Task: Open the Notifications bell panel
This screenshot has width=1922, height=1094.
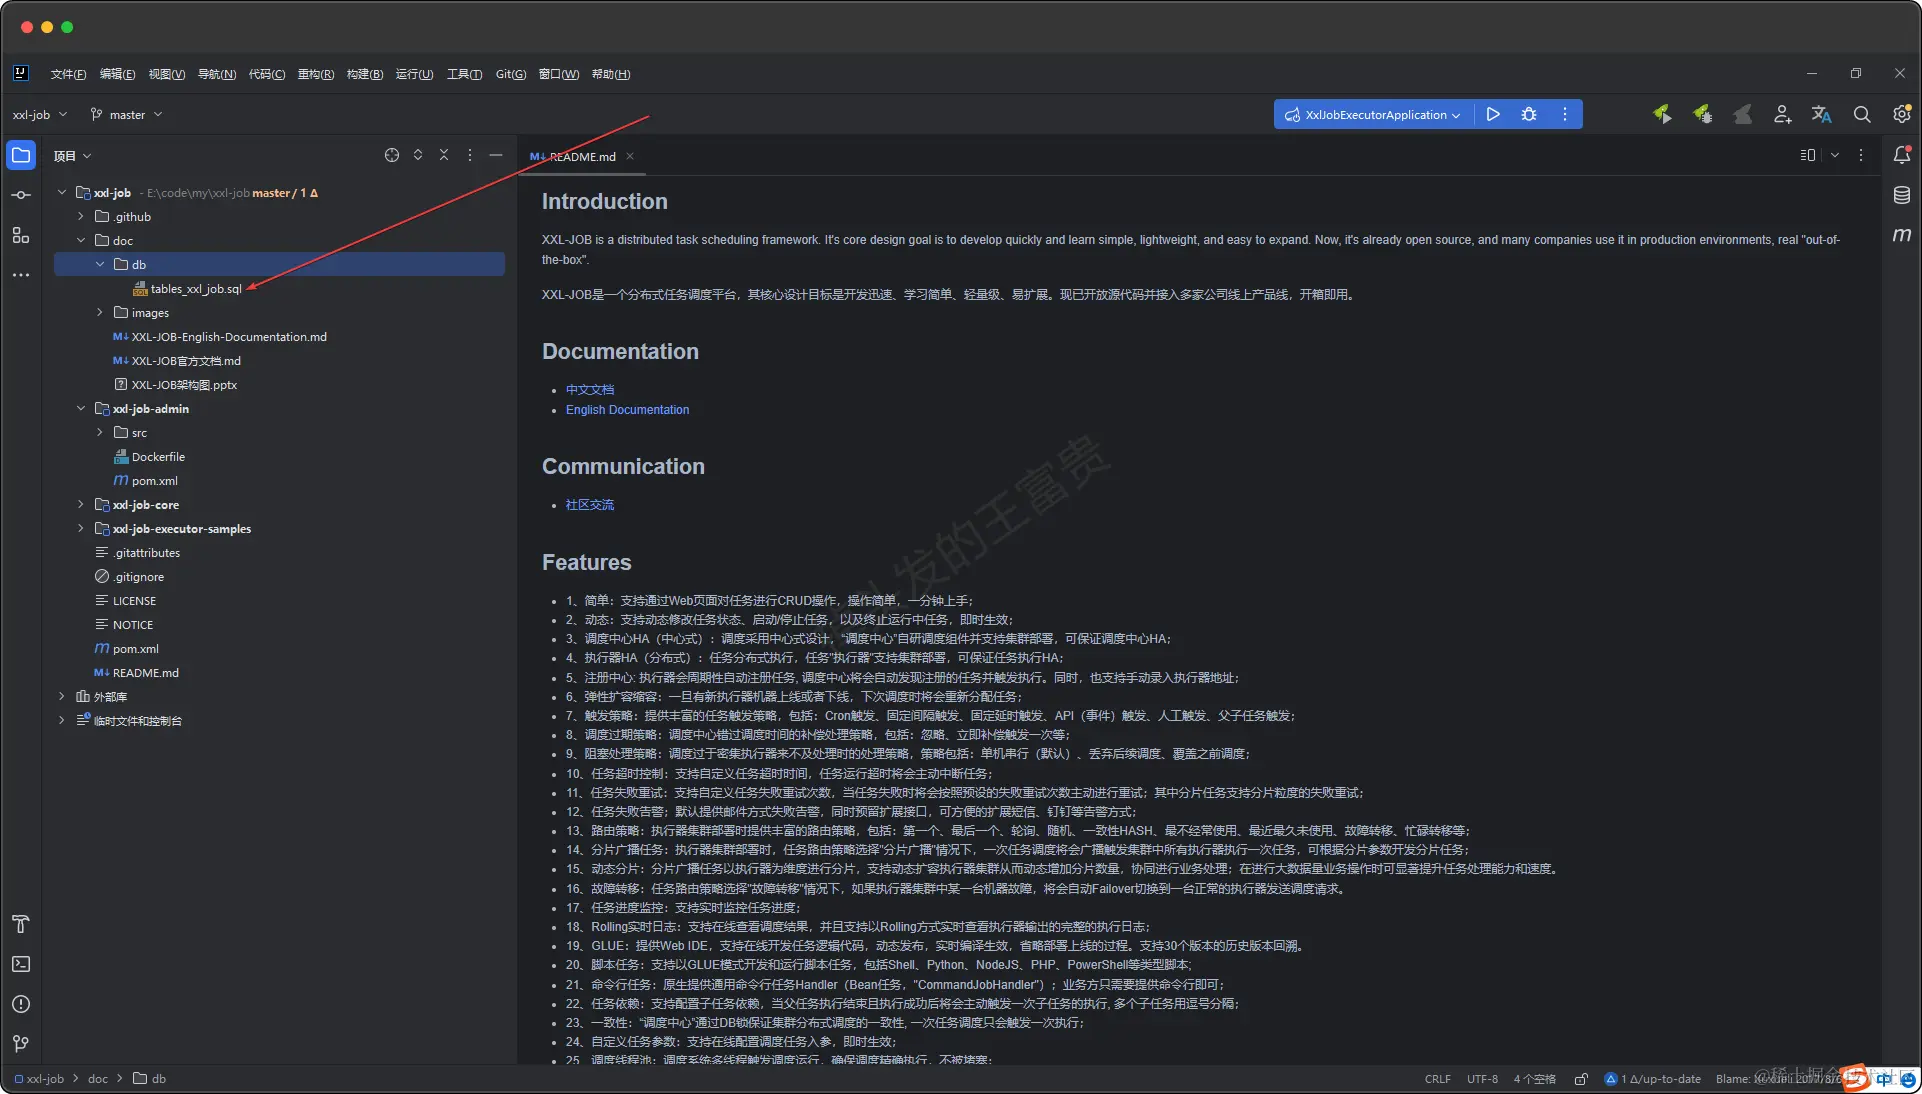Action: [1901, 155]
